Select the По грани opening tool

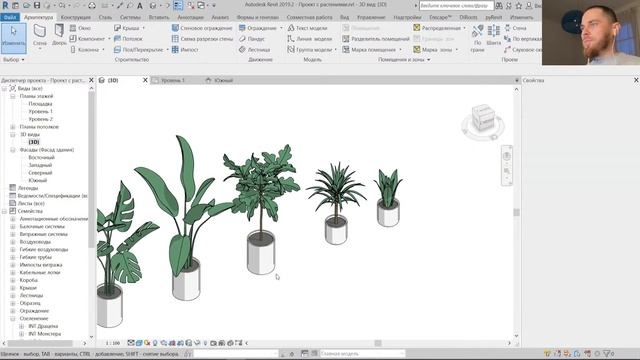click(477, 38)
